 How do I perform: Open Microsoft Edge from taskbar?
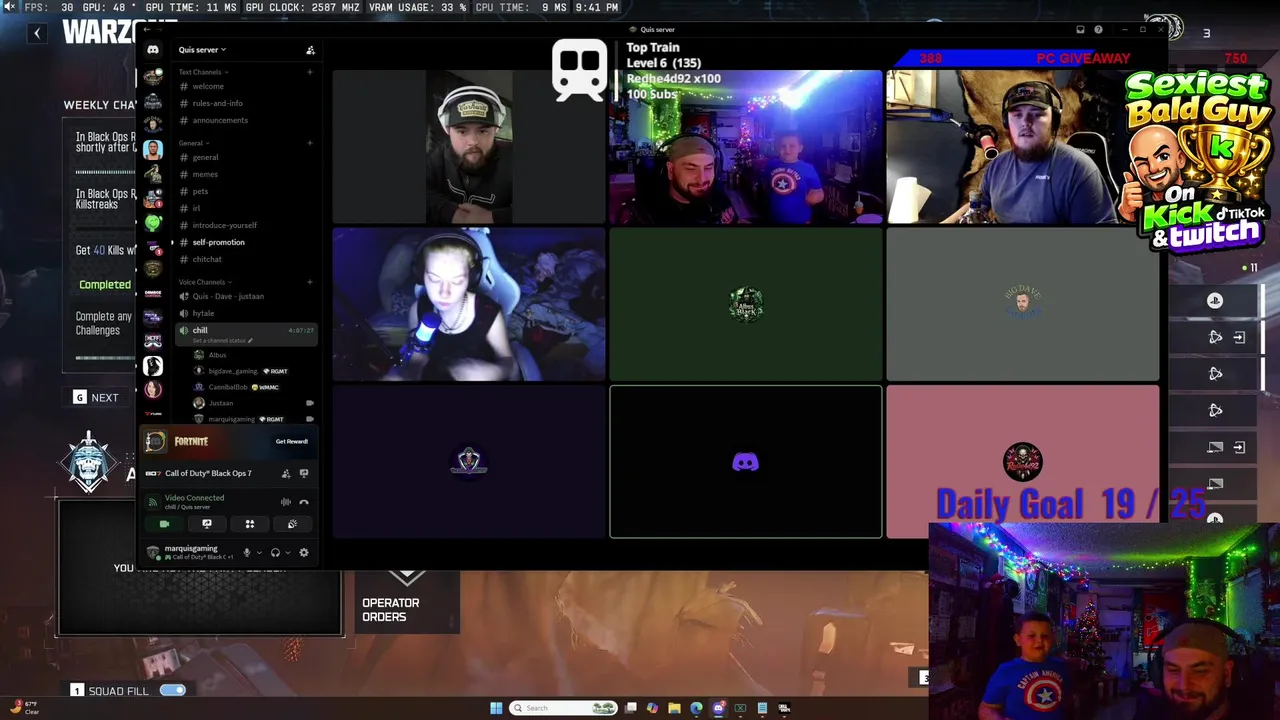coord(696,708)
